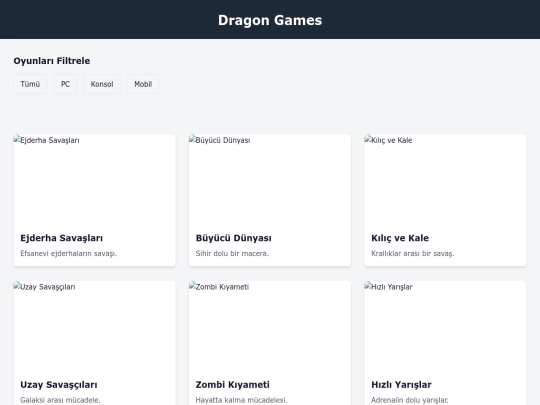Click the Uzay Savaşçıları card title
540x405 pixels.
click(x=59, y=385)
